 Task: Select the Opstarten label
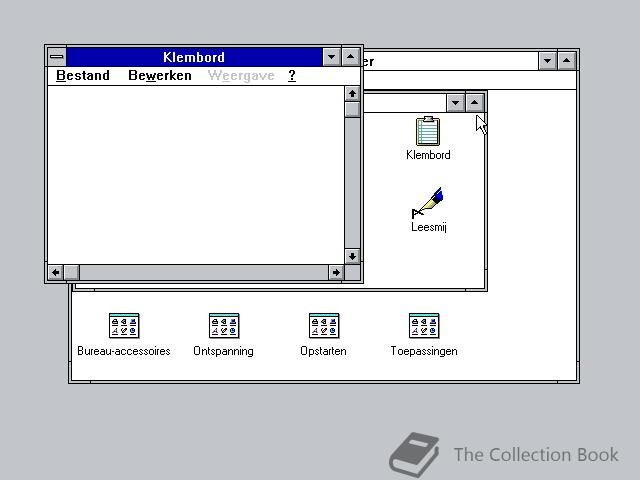[x=323, y=351]
